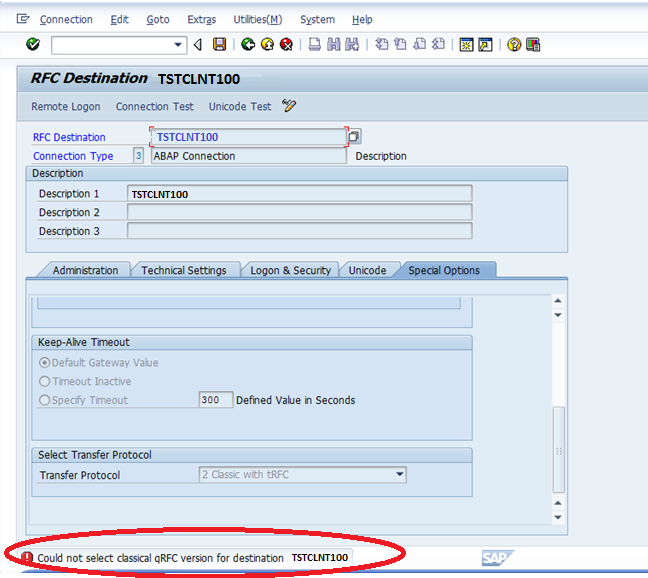Select Default Gateway Value radio button
648x578 pixels.
click(45, 362)
